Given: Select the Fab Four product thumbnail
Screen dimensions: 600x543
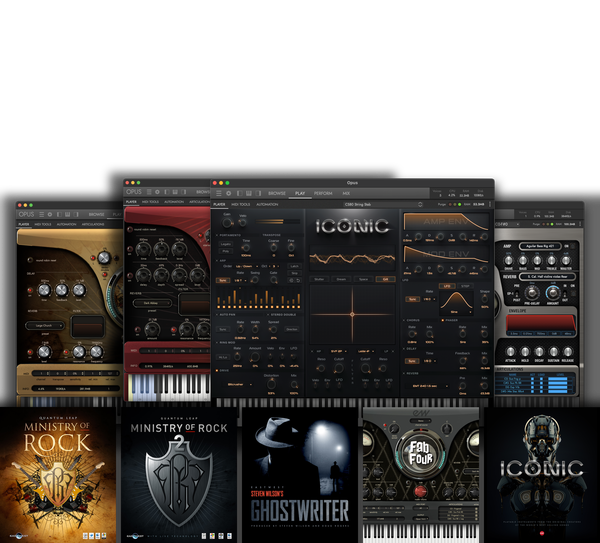Looking at the screenshot, I should coord(421,475).
